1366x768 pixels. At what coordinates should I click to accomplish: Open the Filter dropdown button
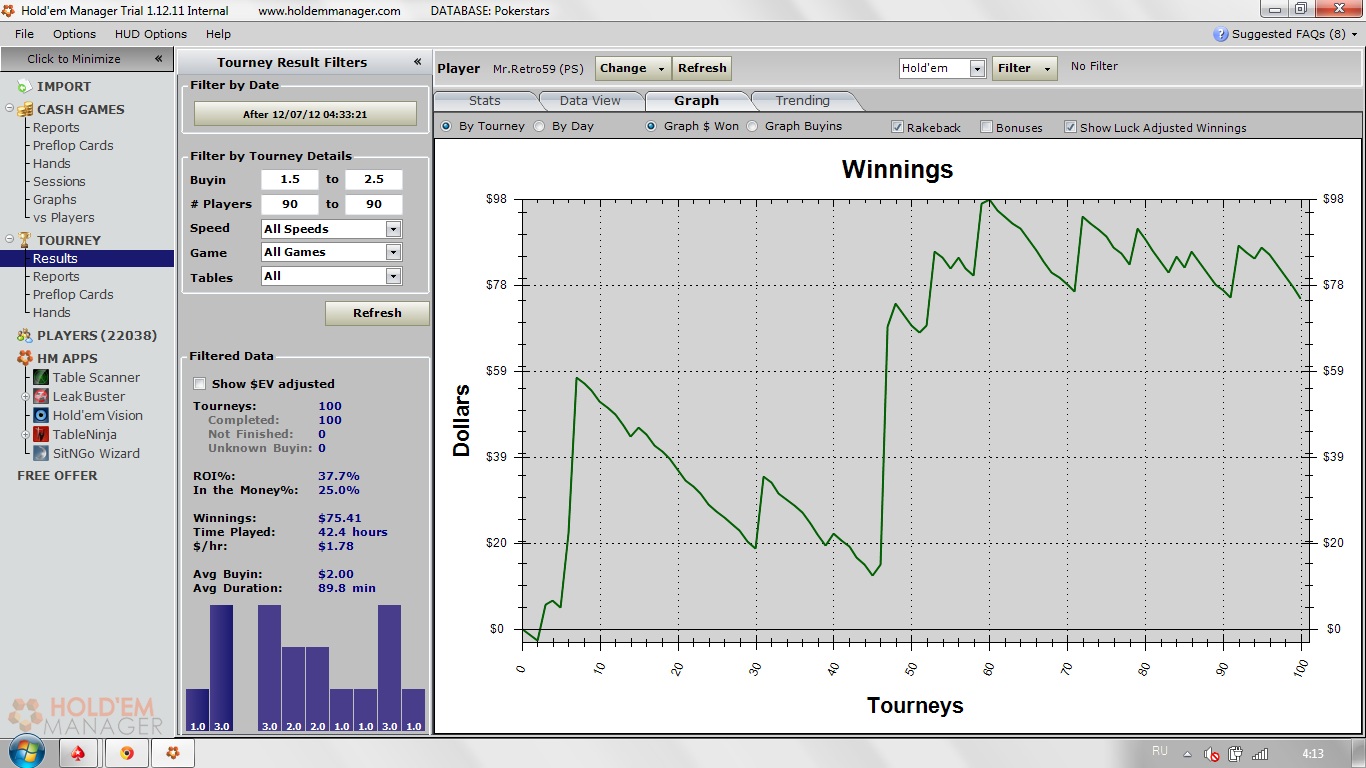[x=1025, y=68]
